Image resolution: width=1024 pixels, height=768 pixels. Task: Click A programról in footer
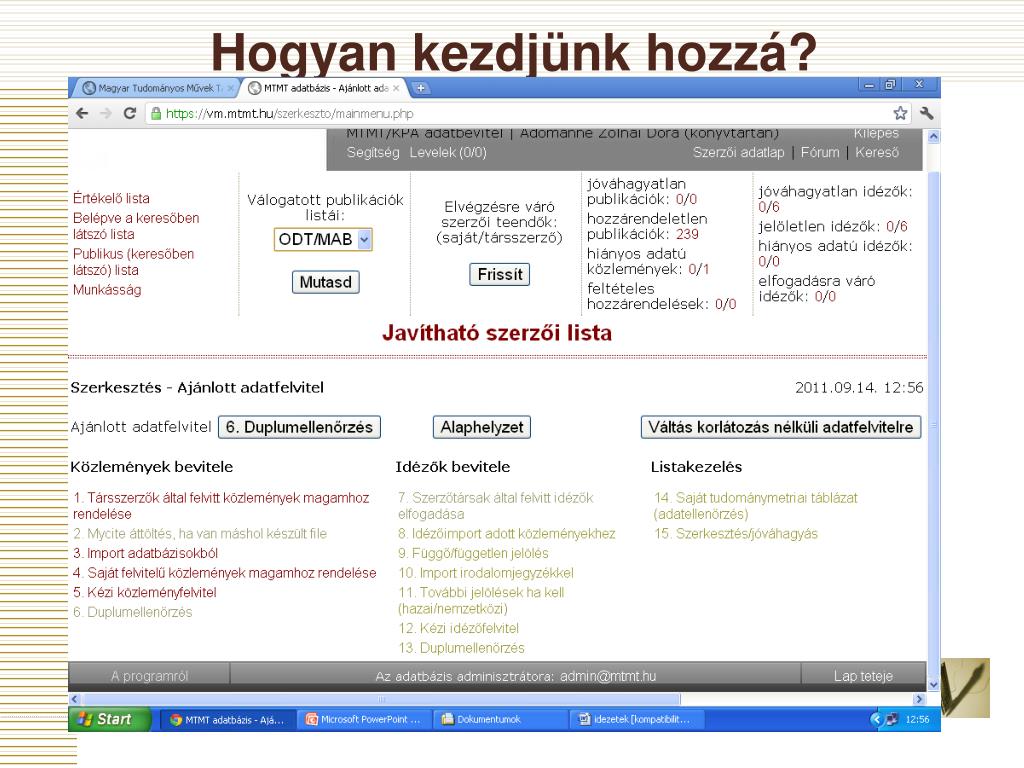click(x=150, y=676)
